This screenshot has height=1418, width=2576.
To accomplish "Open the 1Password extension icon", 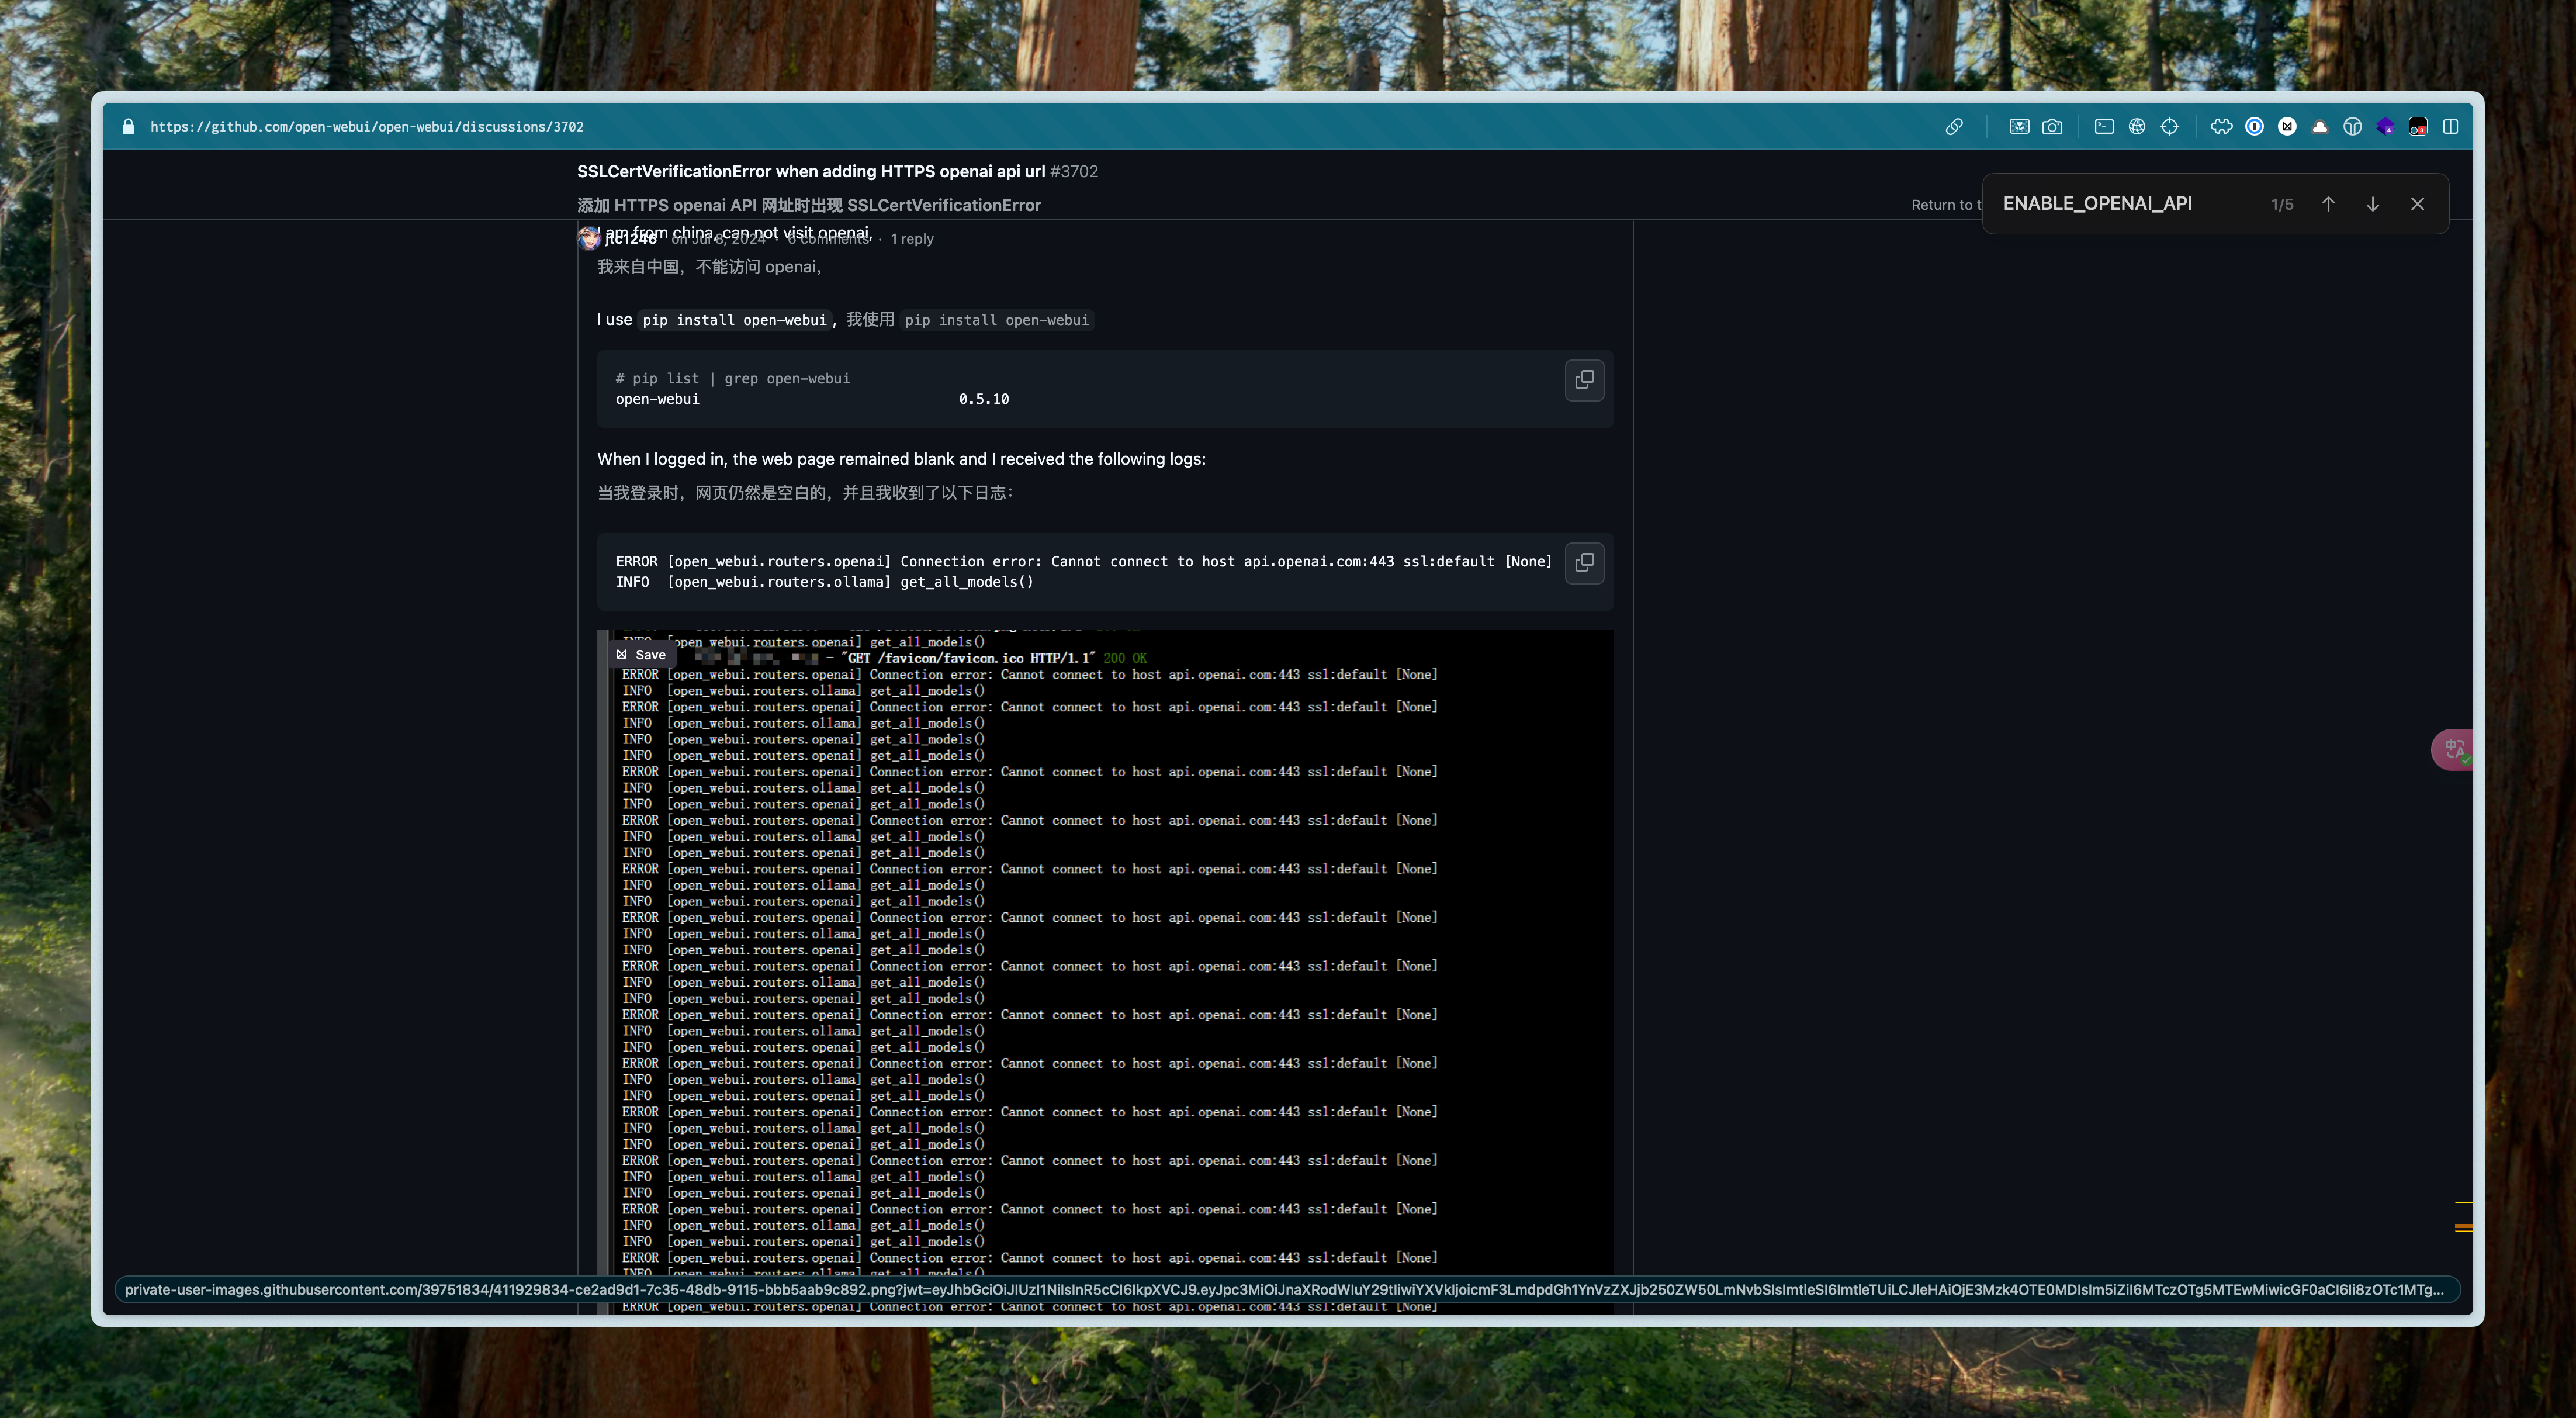I will point(2254,127).
